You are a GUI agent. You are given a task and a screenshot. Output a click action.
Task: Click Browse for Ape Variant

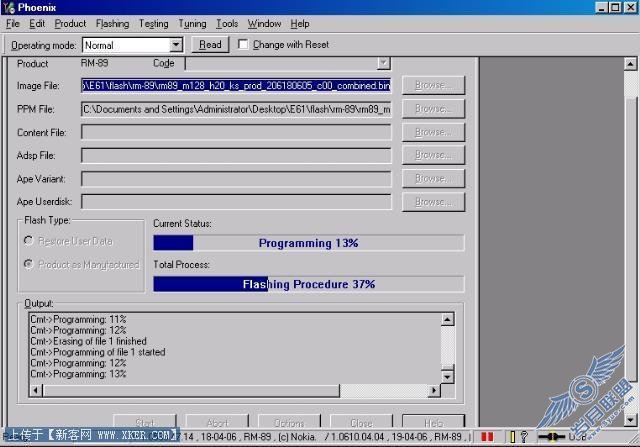pos(433,179)
